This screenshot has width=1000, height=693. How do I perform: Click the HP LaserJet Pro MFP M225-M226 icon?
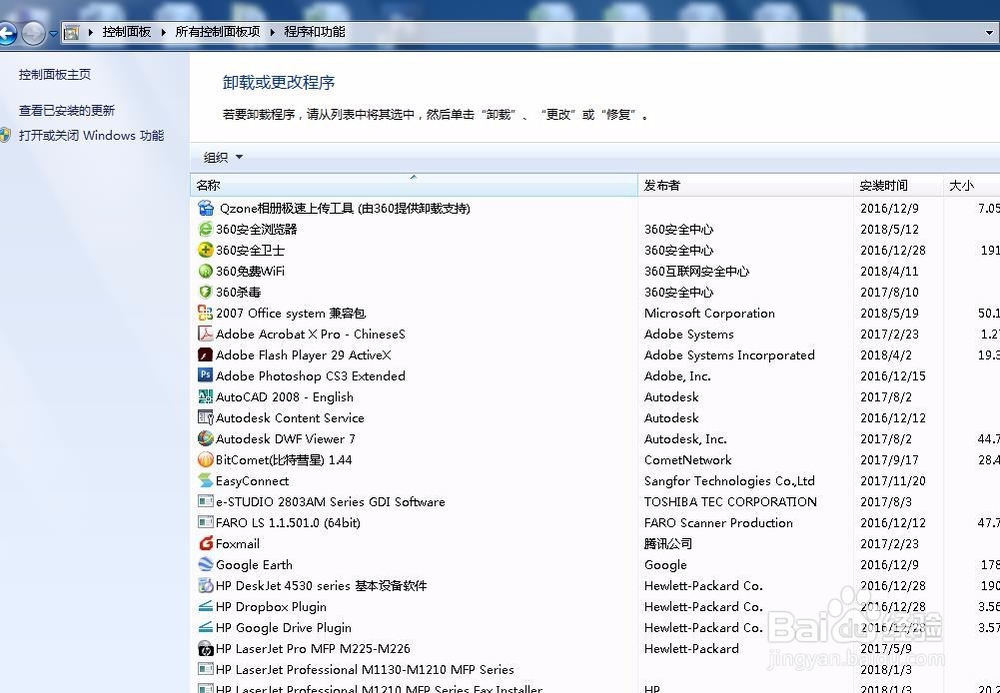coord(205,648)
